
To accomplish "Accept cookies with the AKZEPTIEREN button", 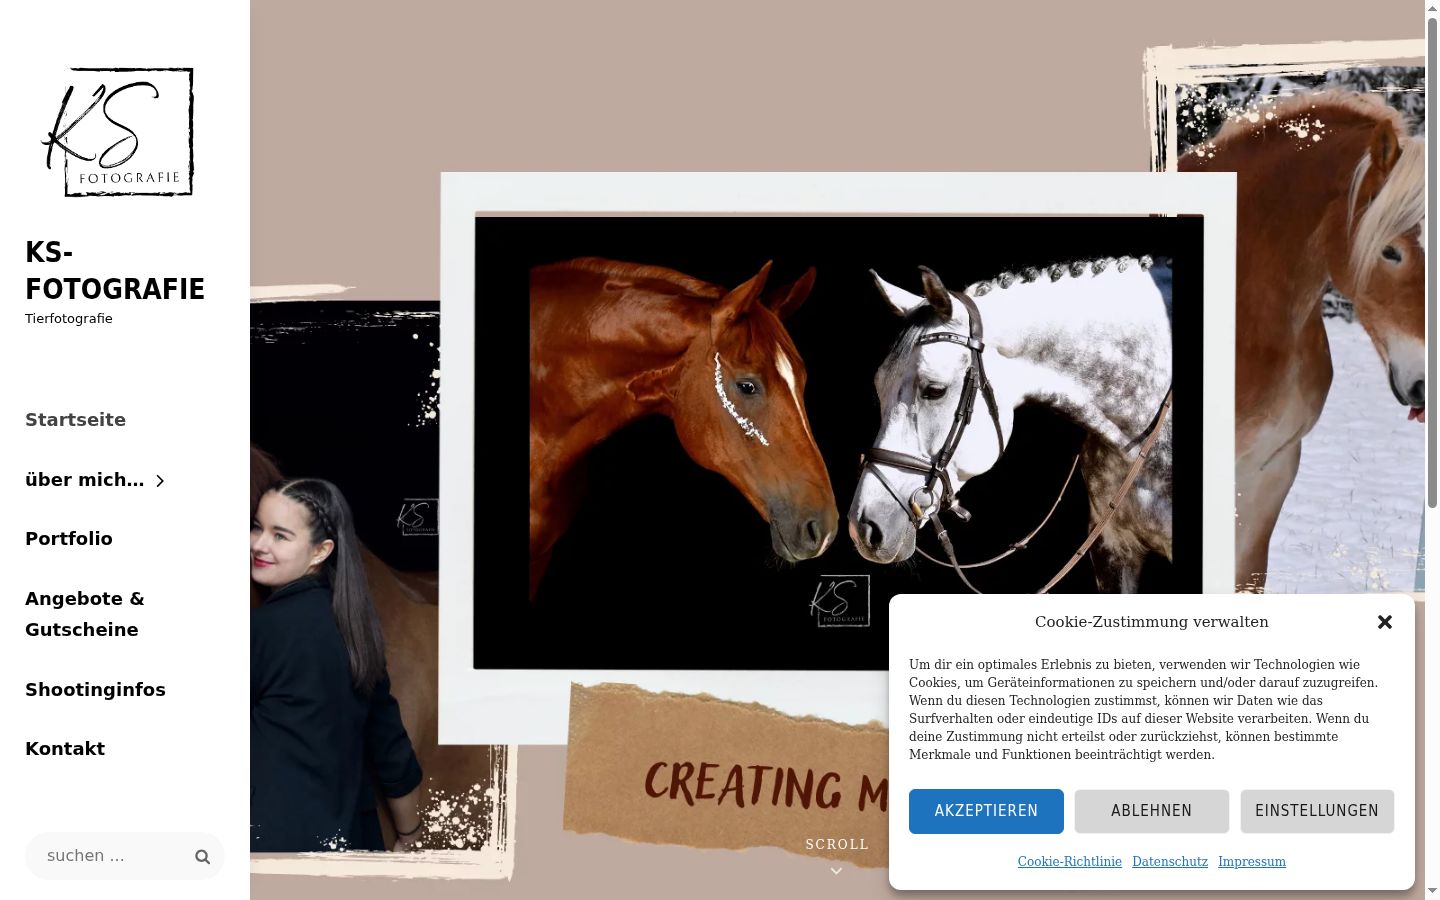I will point(986,811).
